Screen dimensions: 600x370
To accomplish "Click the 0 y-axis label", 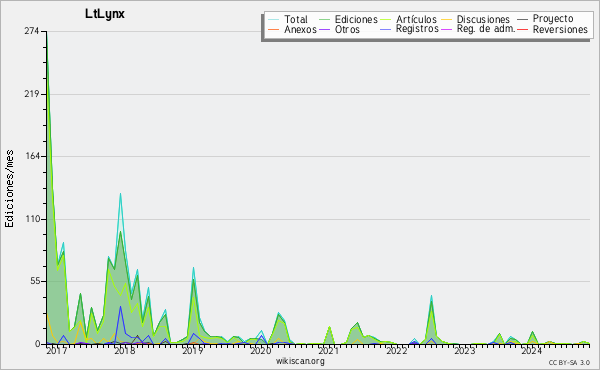I will click(x=37, y=344).
